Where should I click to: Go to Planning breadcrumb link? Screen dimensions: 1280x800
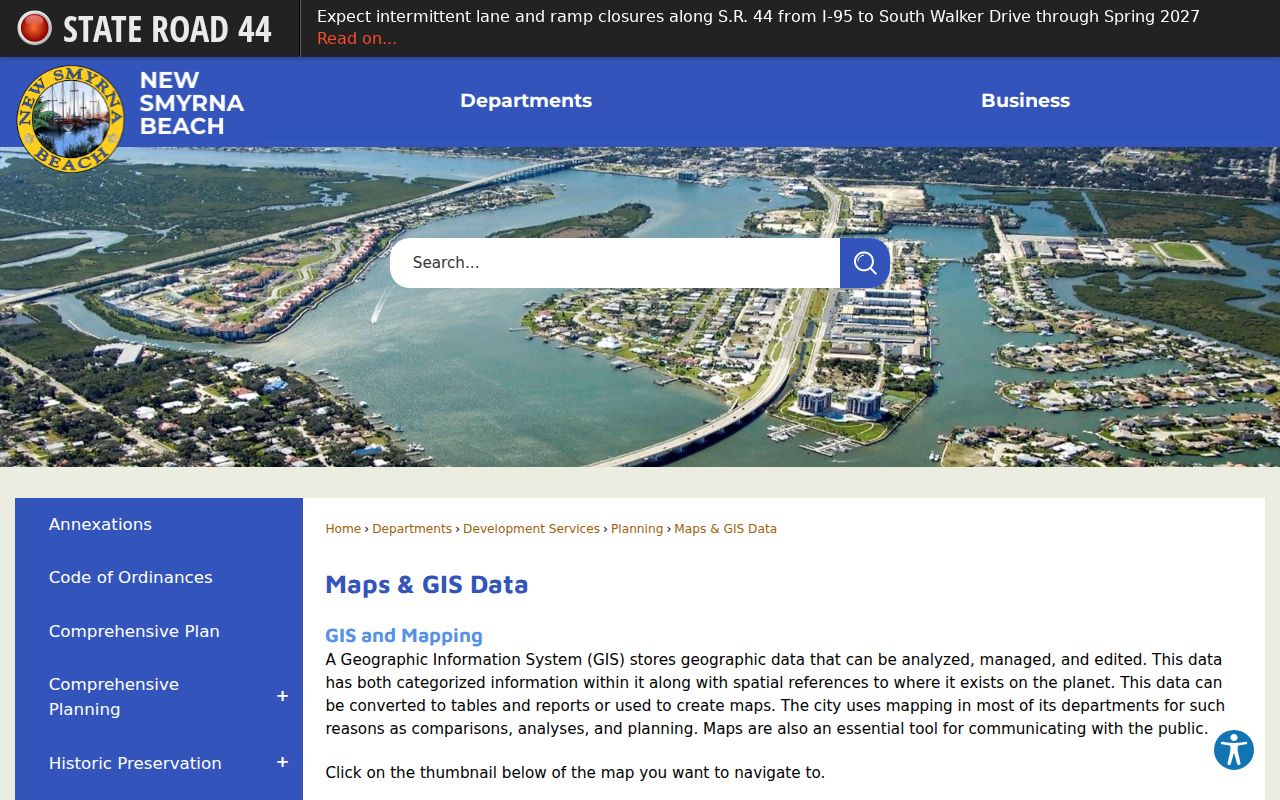(637, 529)
